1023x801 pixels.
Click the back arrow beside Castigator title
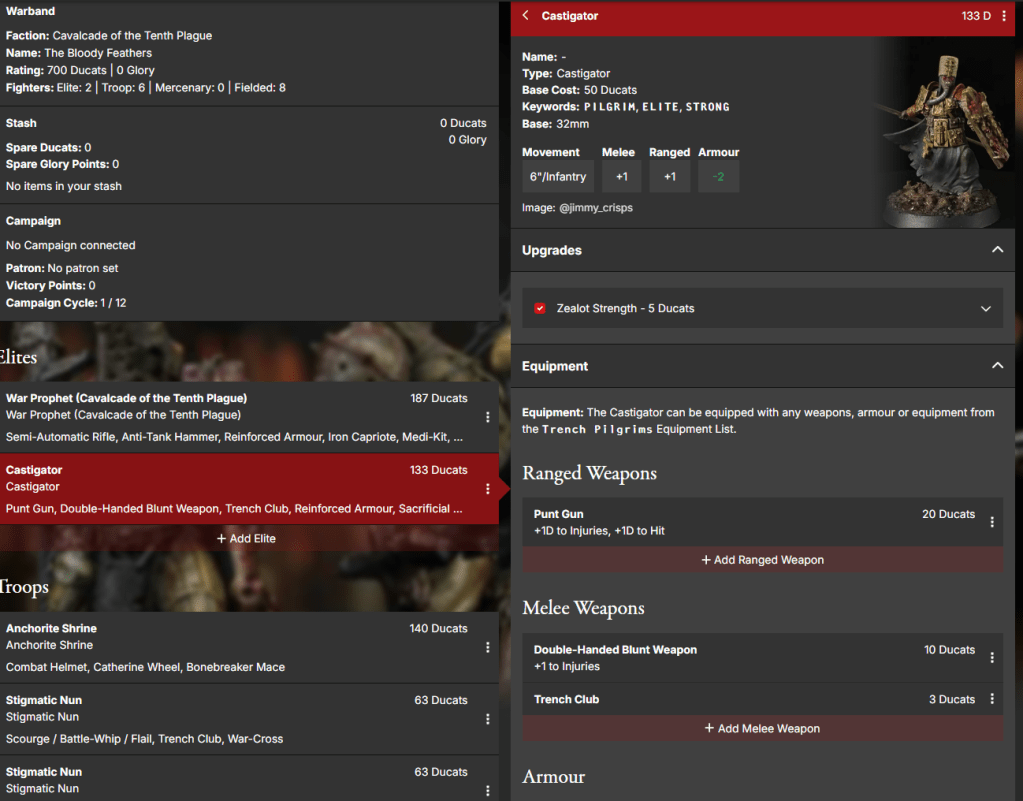tap(526, 16)
